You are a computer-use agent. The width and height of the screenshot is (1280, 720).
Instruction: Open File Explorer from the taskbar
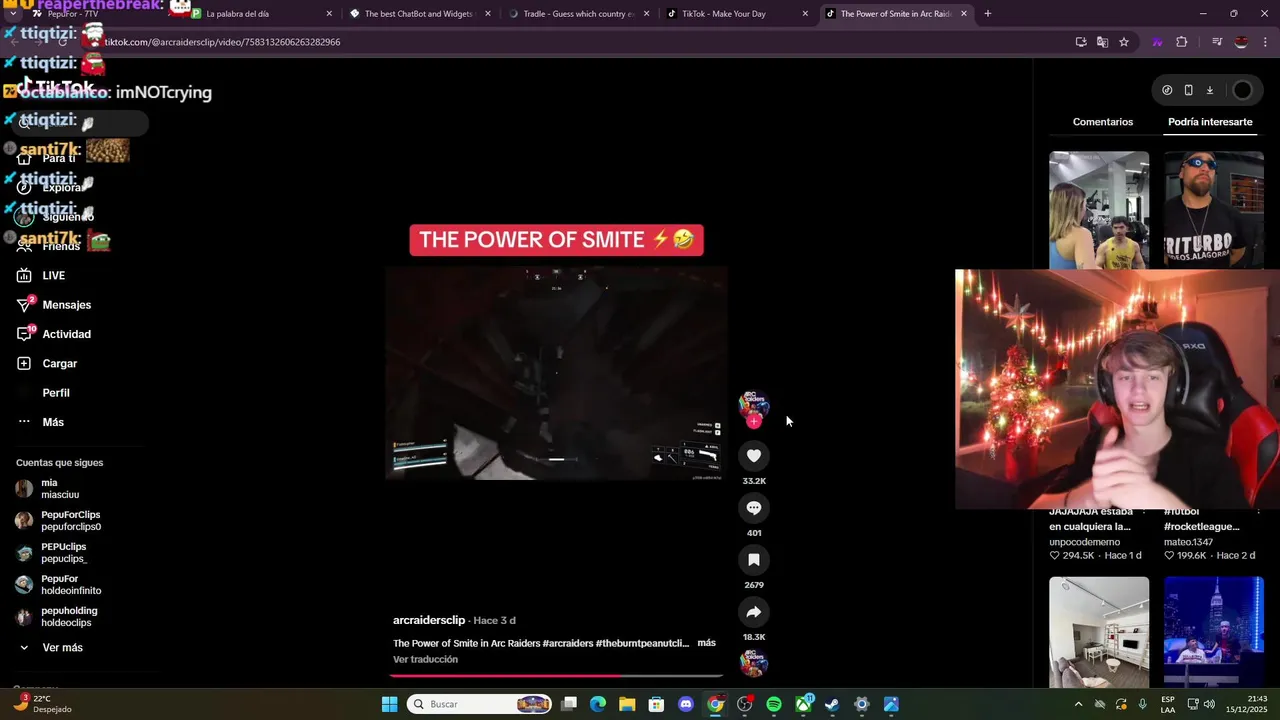tap(627, 704)
